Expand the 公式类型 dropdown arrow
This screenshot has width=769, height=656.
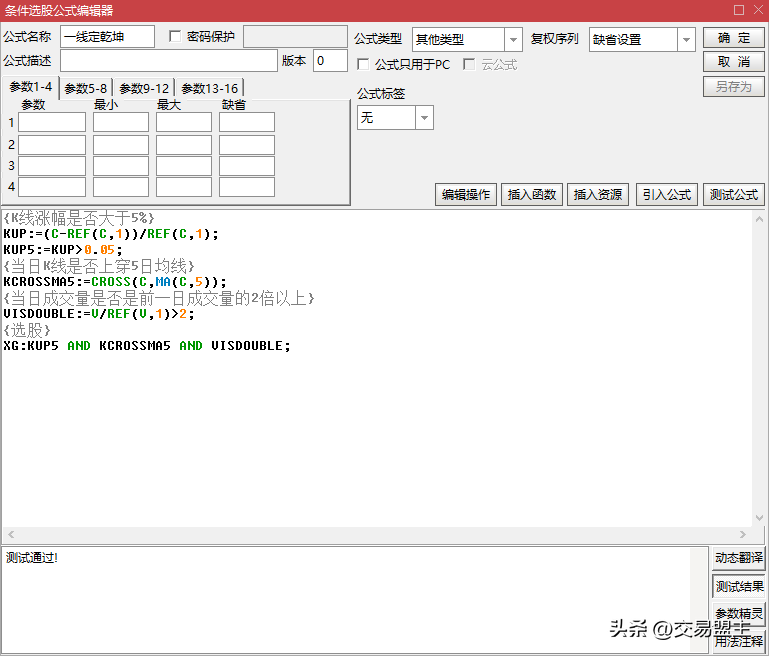coord(513,40)
